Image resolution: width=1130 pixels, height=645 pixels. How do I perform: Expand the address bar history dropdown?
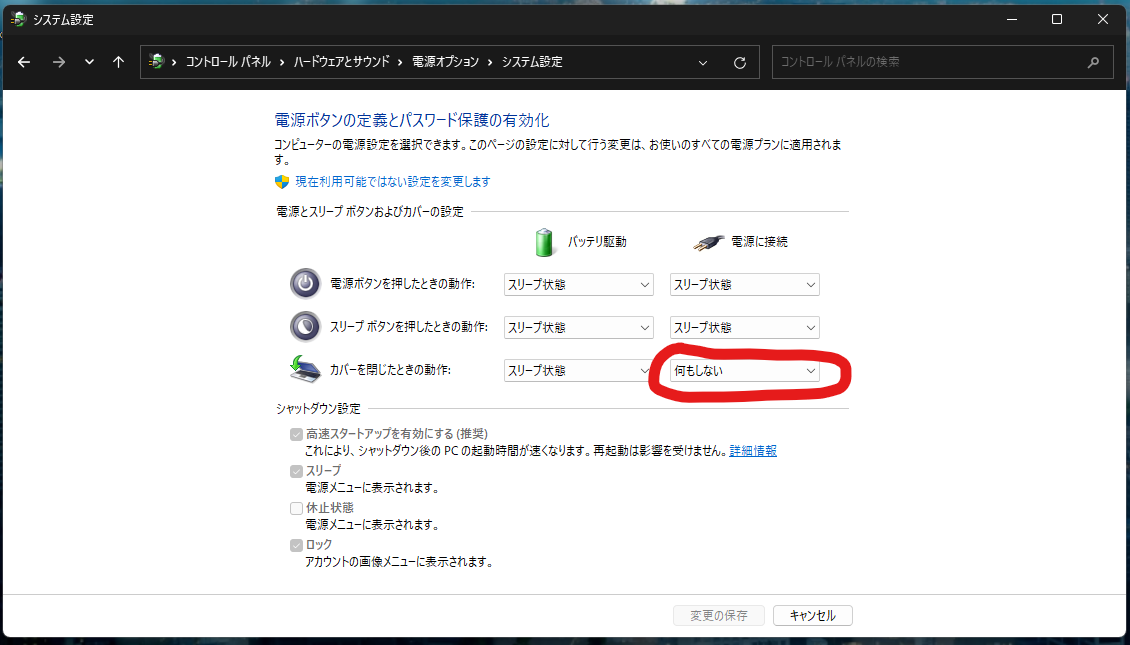(703, 63)
